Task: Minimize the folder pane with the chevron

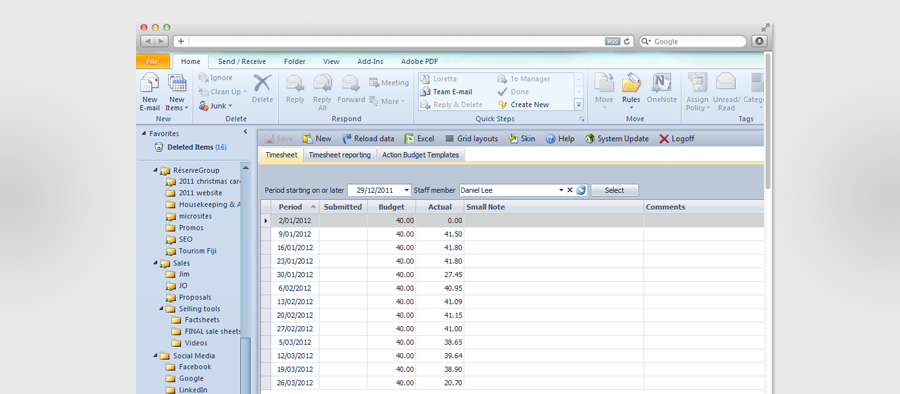Action: pos(245,132)
